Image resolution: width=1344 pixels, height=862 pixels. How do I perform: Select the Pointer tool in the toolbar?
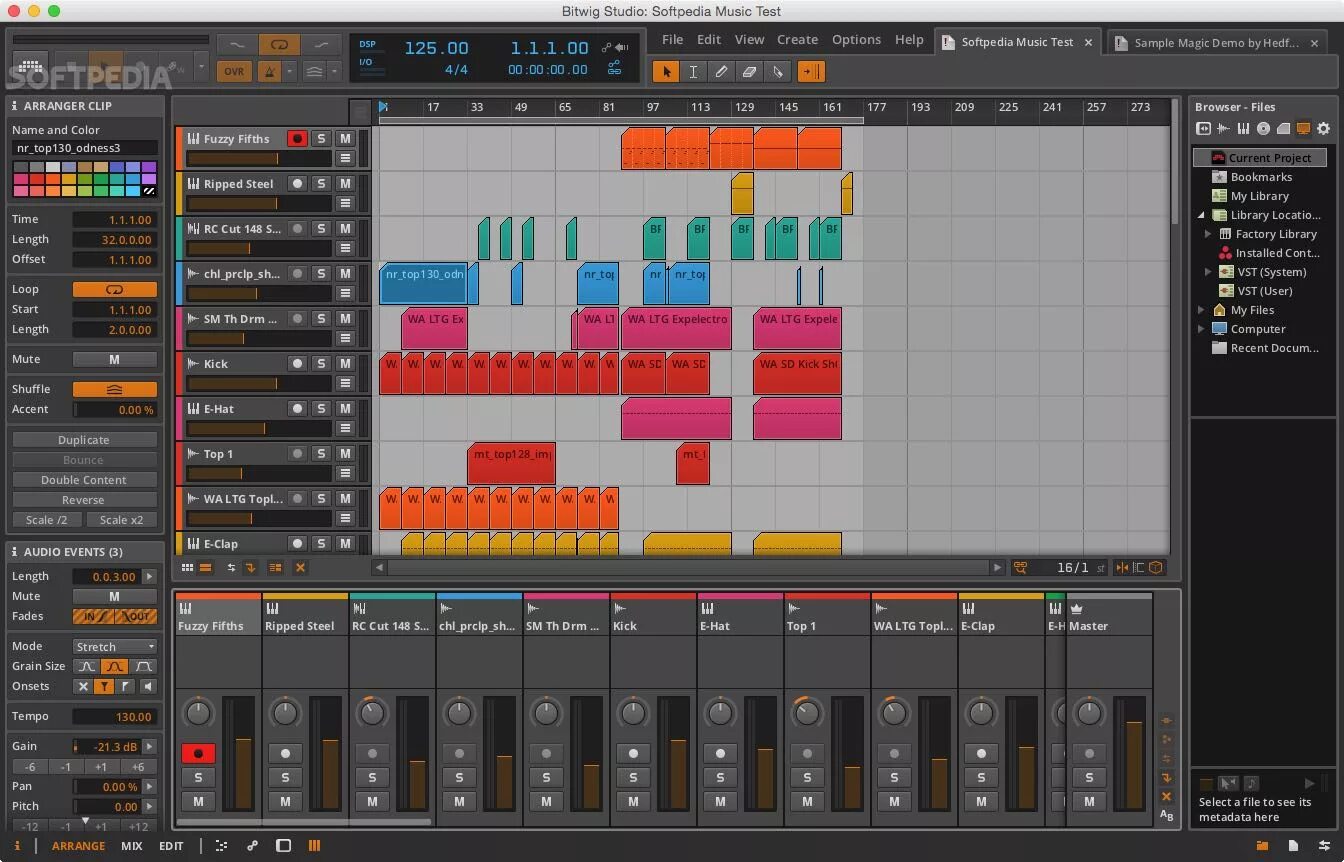(665, 71)
